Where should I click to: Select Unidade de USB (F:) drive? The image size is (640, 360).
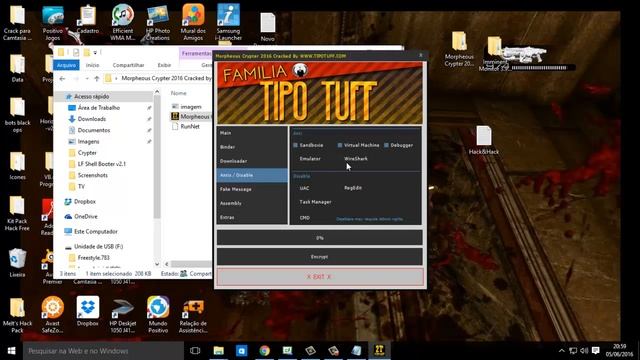click(x=98, y=247)
